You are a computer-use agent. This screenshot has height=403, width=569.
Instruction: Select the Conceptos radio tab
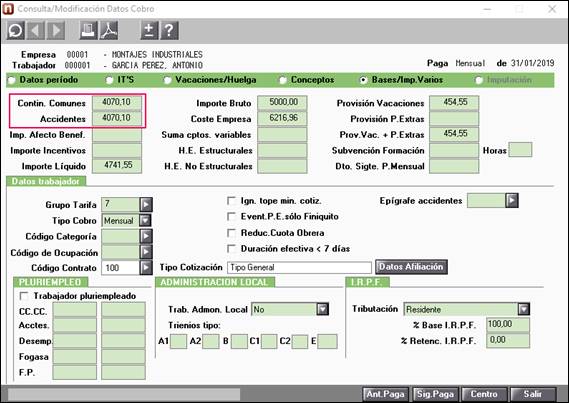[283, 80]
